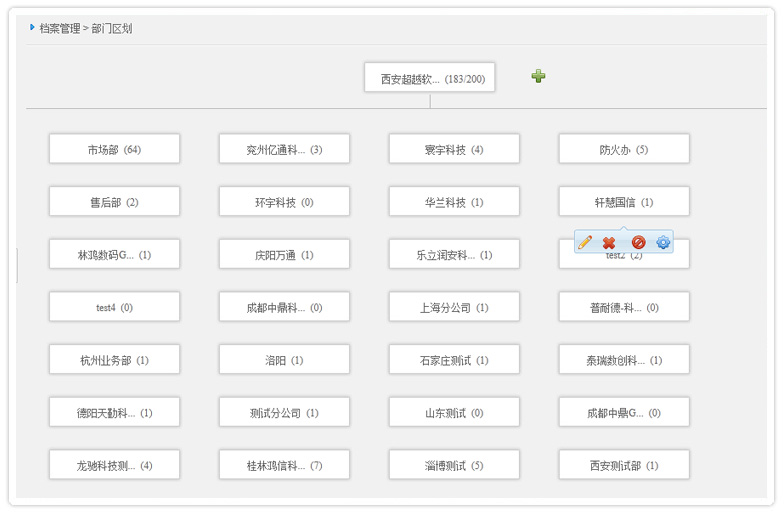Open the blue gear settings icon

tap(663, 242)
